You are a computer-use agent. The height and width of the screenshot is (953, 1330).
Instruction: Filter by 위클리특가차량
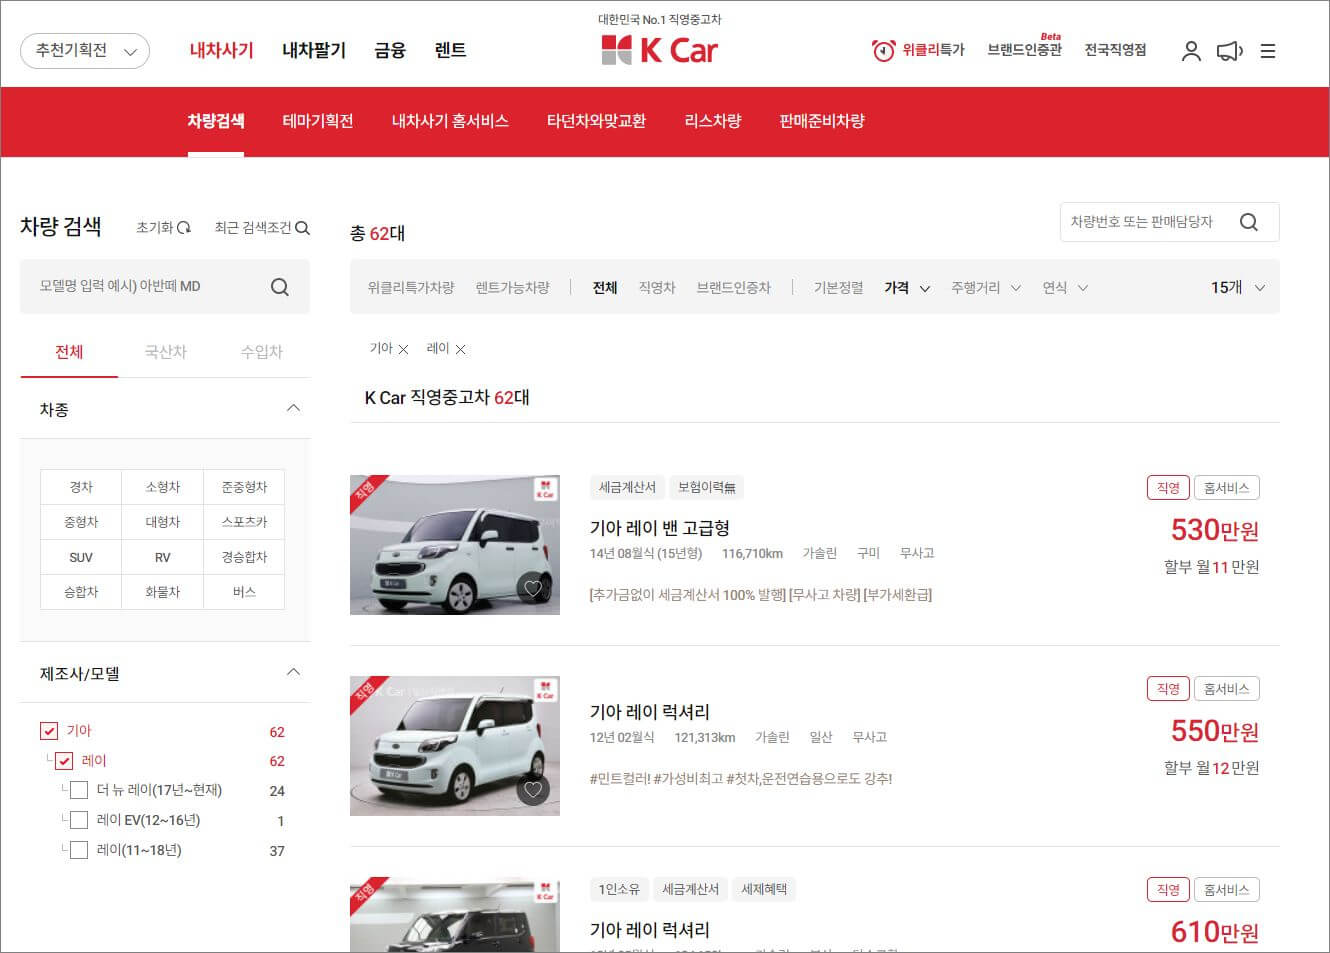point(411,288)
